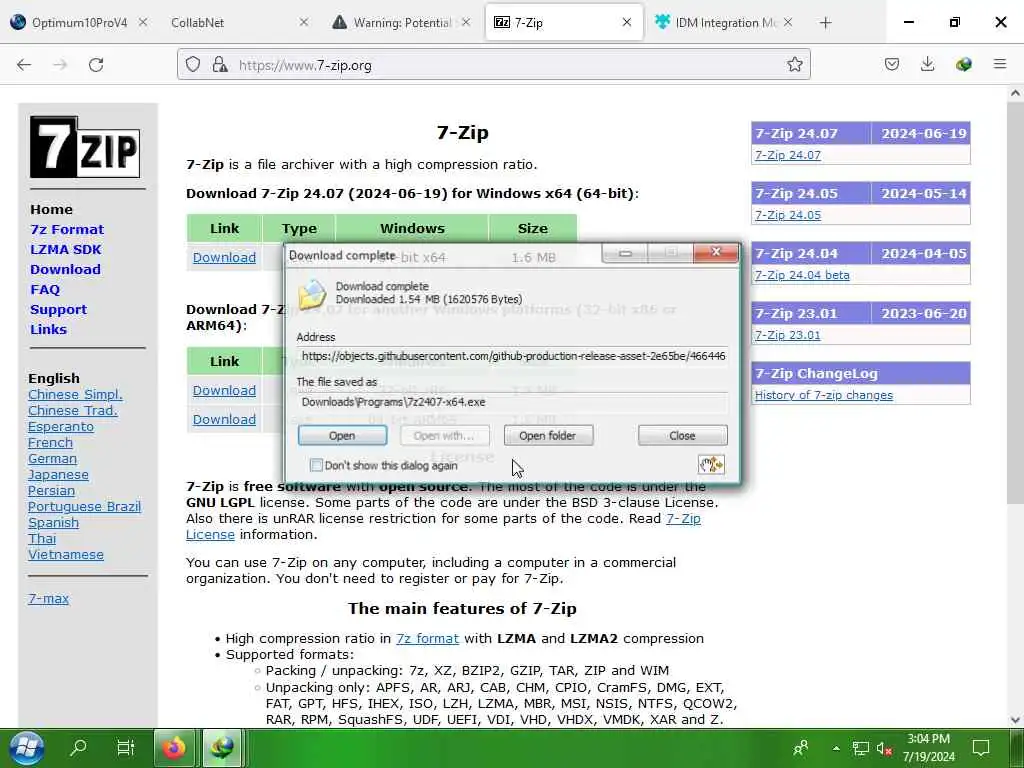The width and height of the screenshot is (1024, 768).
Task: Switch language to Vietnamese
Action: tap(66, 554)
